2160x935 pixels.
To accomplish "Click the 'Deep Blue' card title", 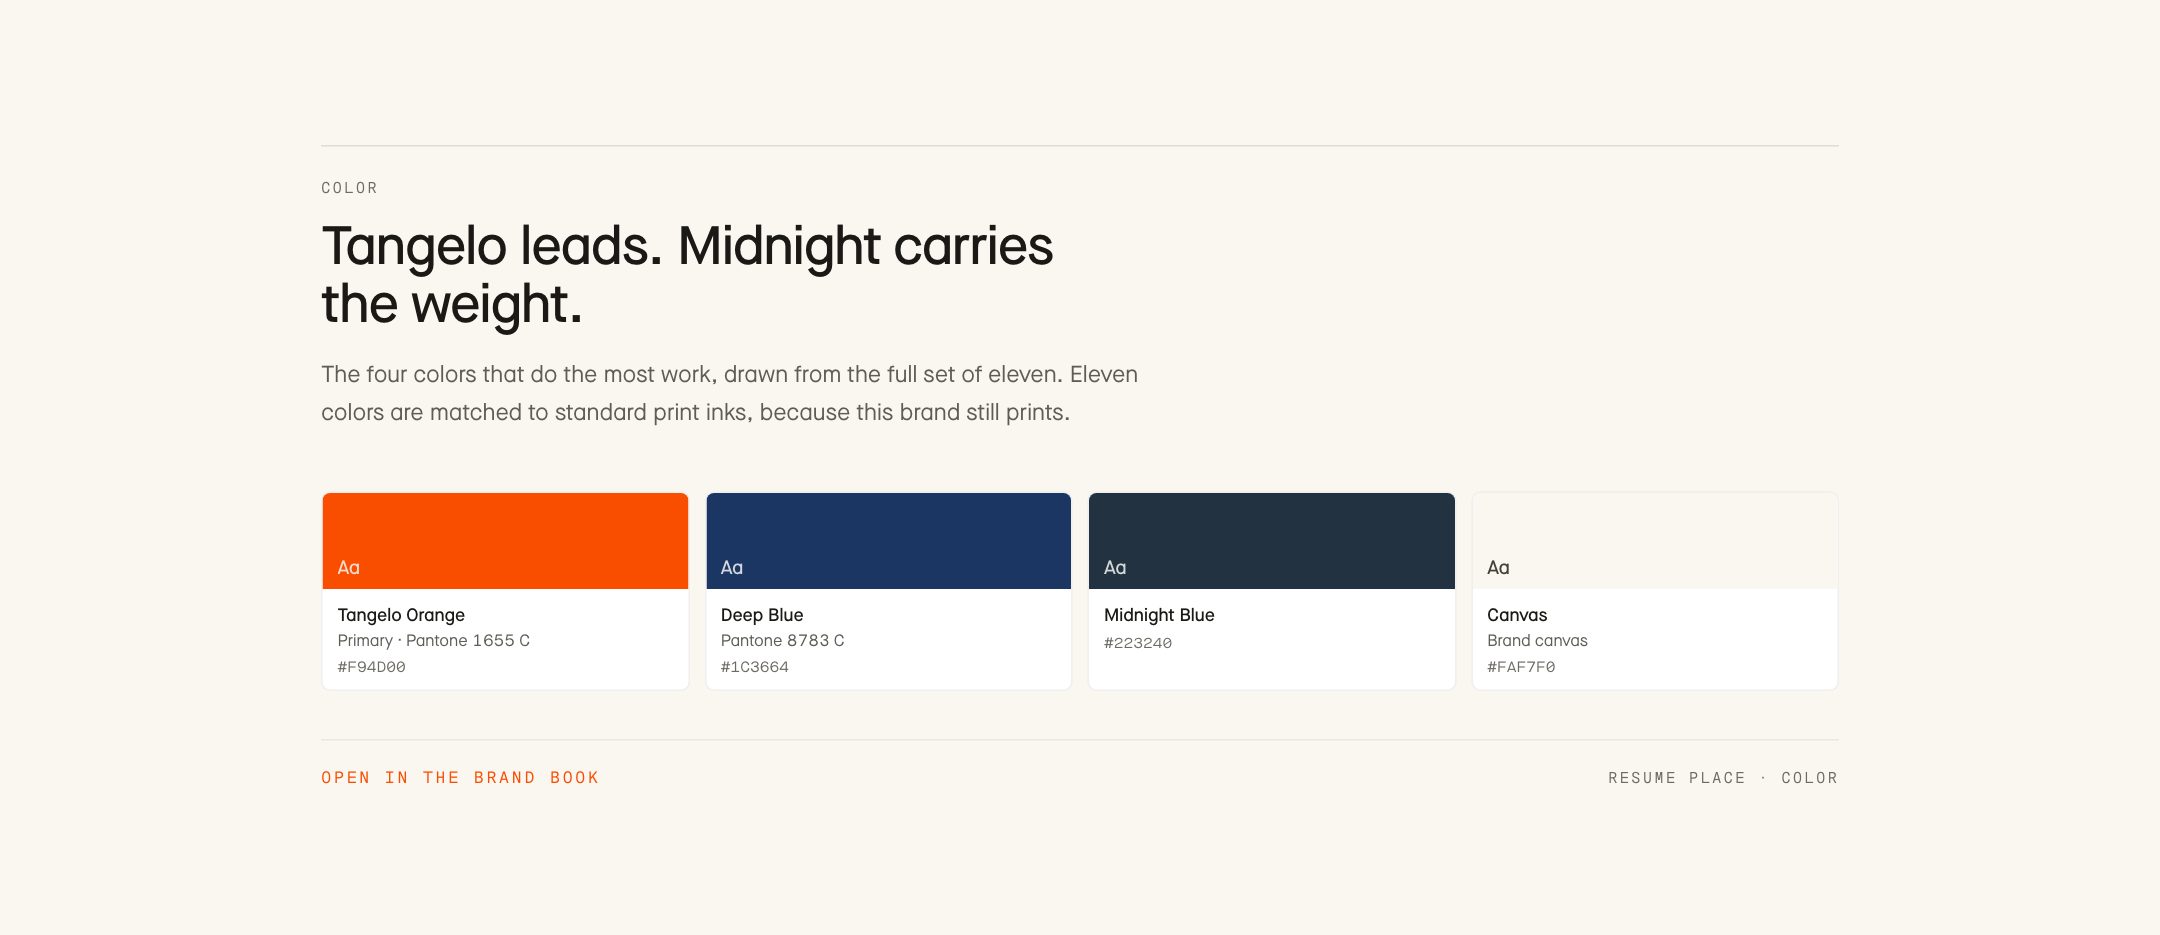I will click(x=762, y=615).
